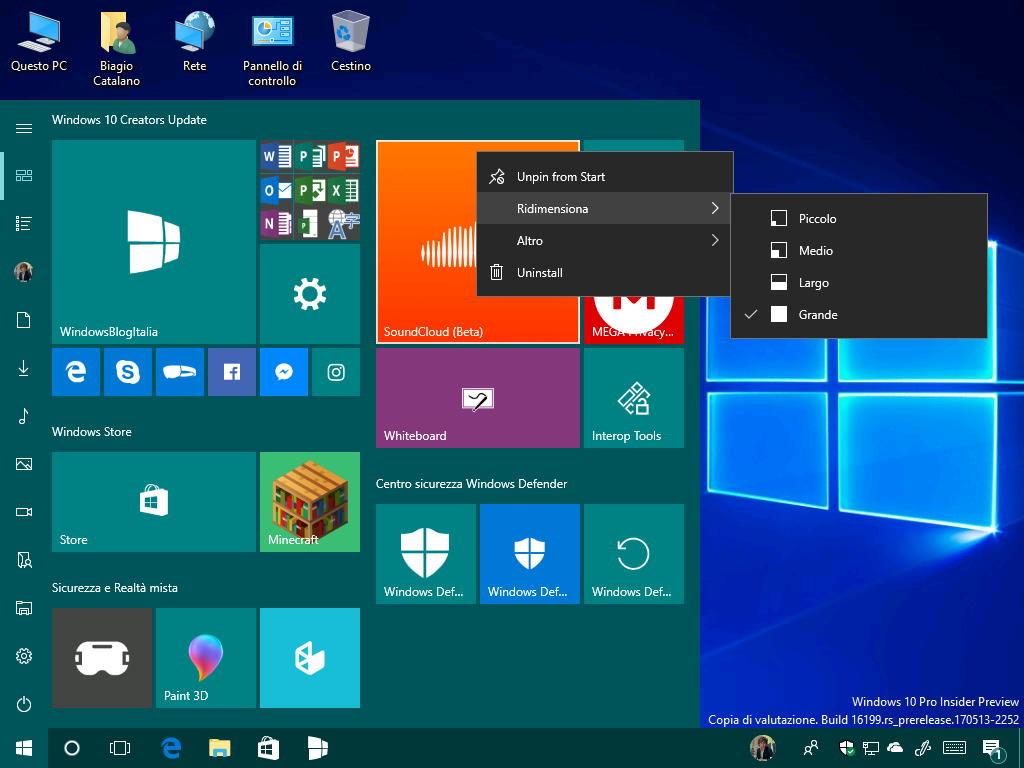Open the Skype small tile
This screenshot has width=1024, height=768.
[x=128, y=372]
